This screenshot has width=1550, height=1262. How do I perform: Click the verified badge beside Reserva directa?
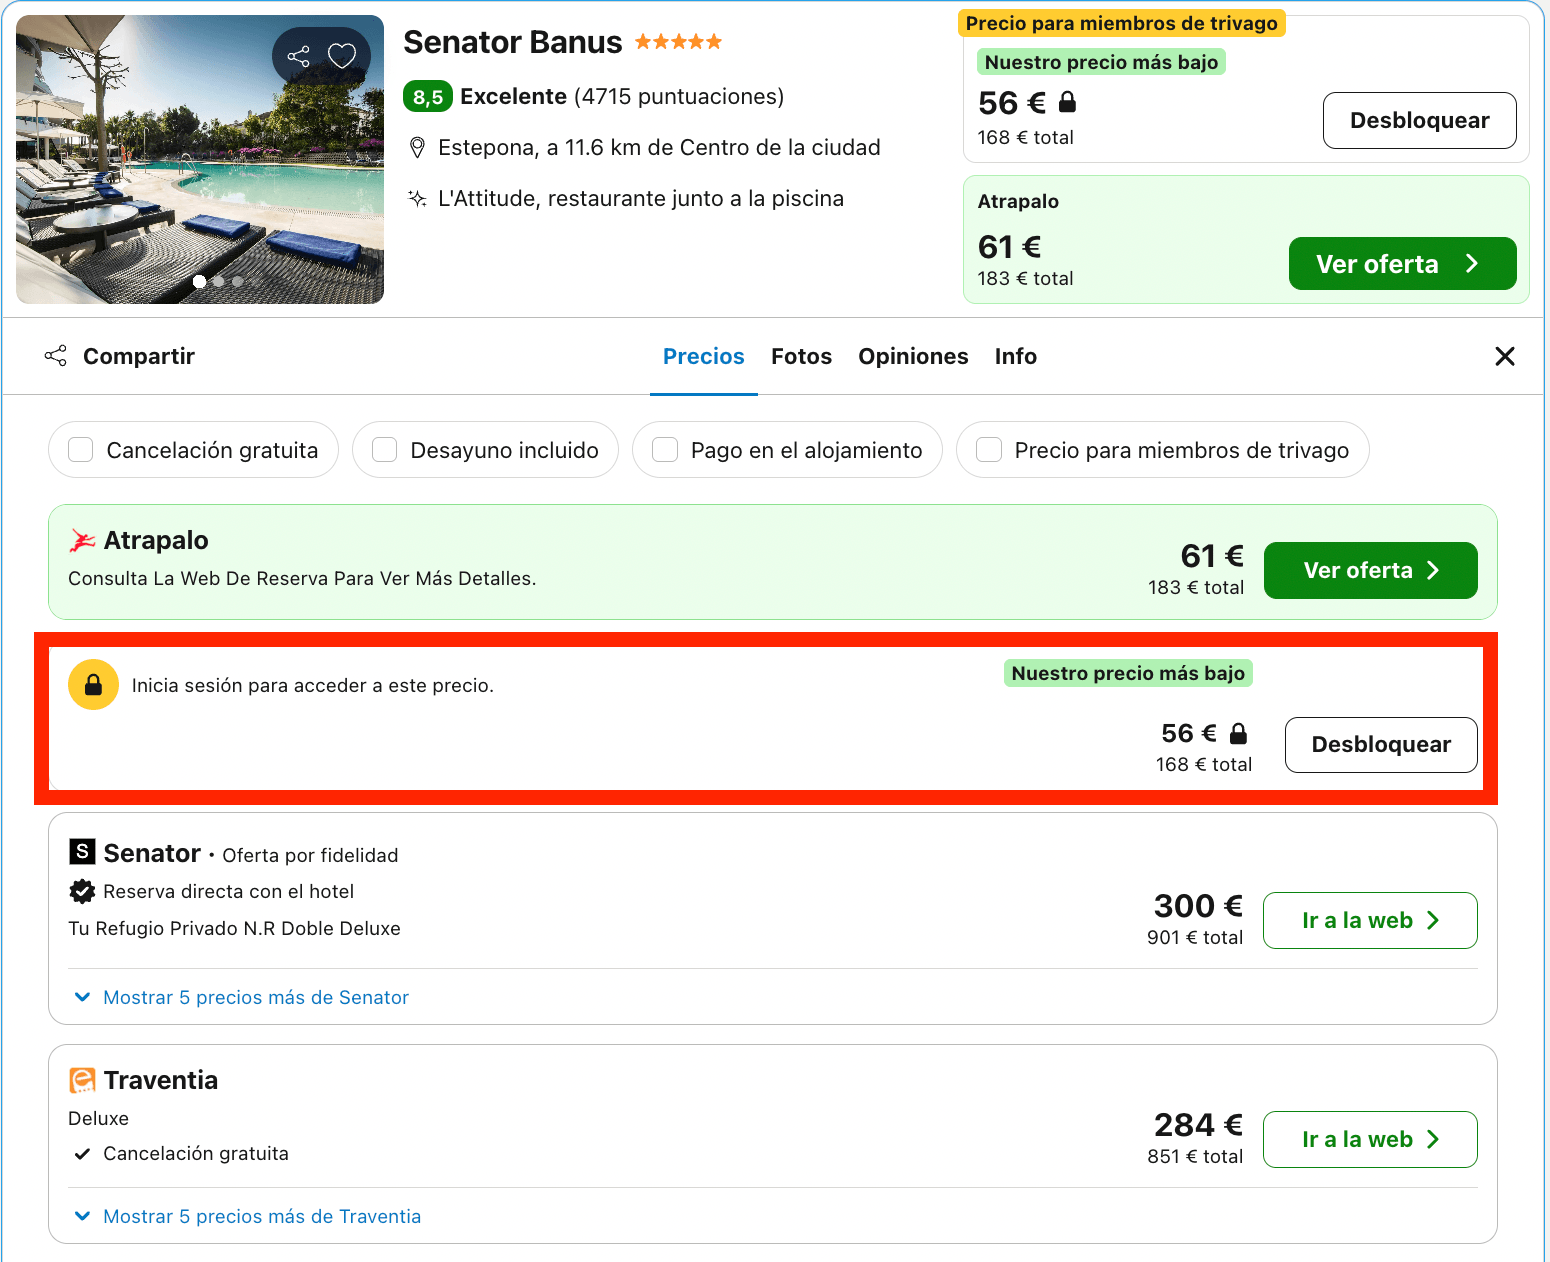(82, 891)
